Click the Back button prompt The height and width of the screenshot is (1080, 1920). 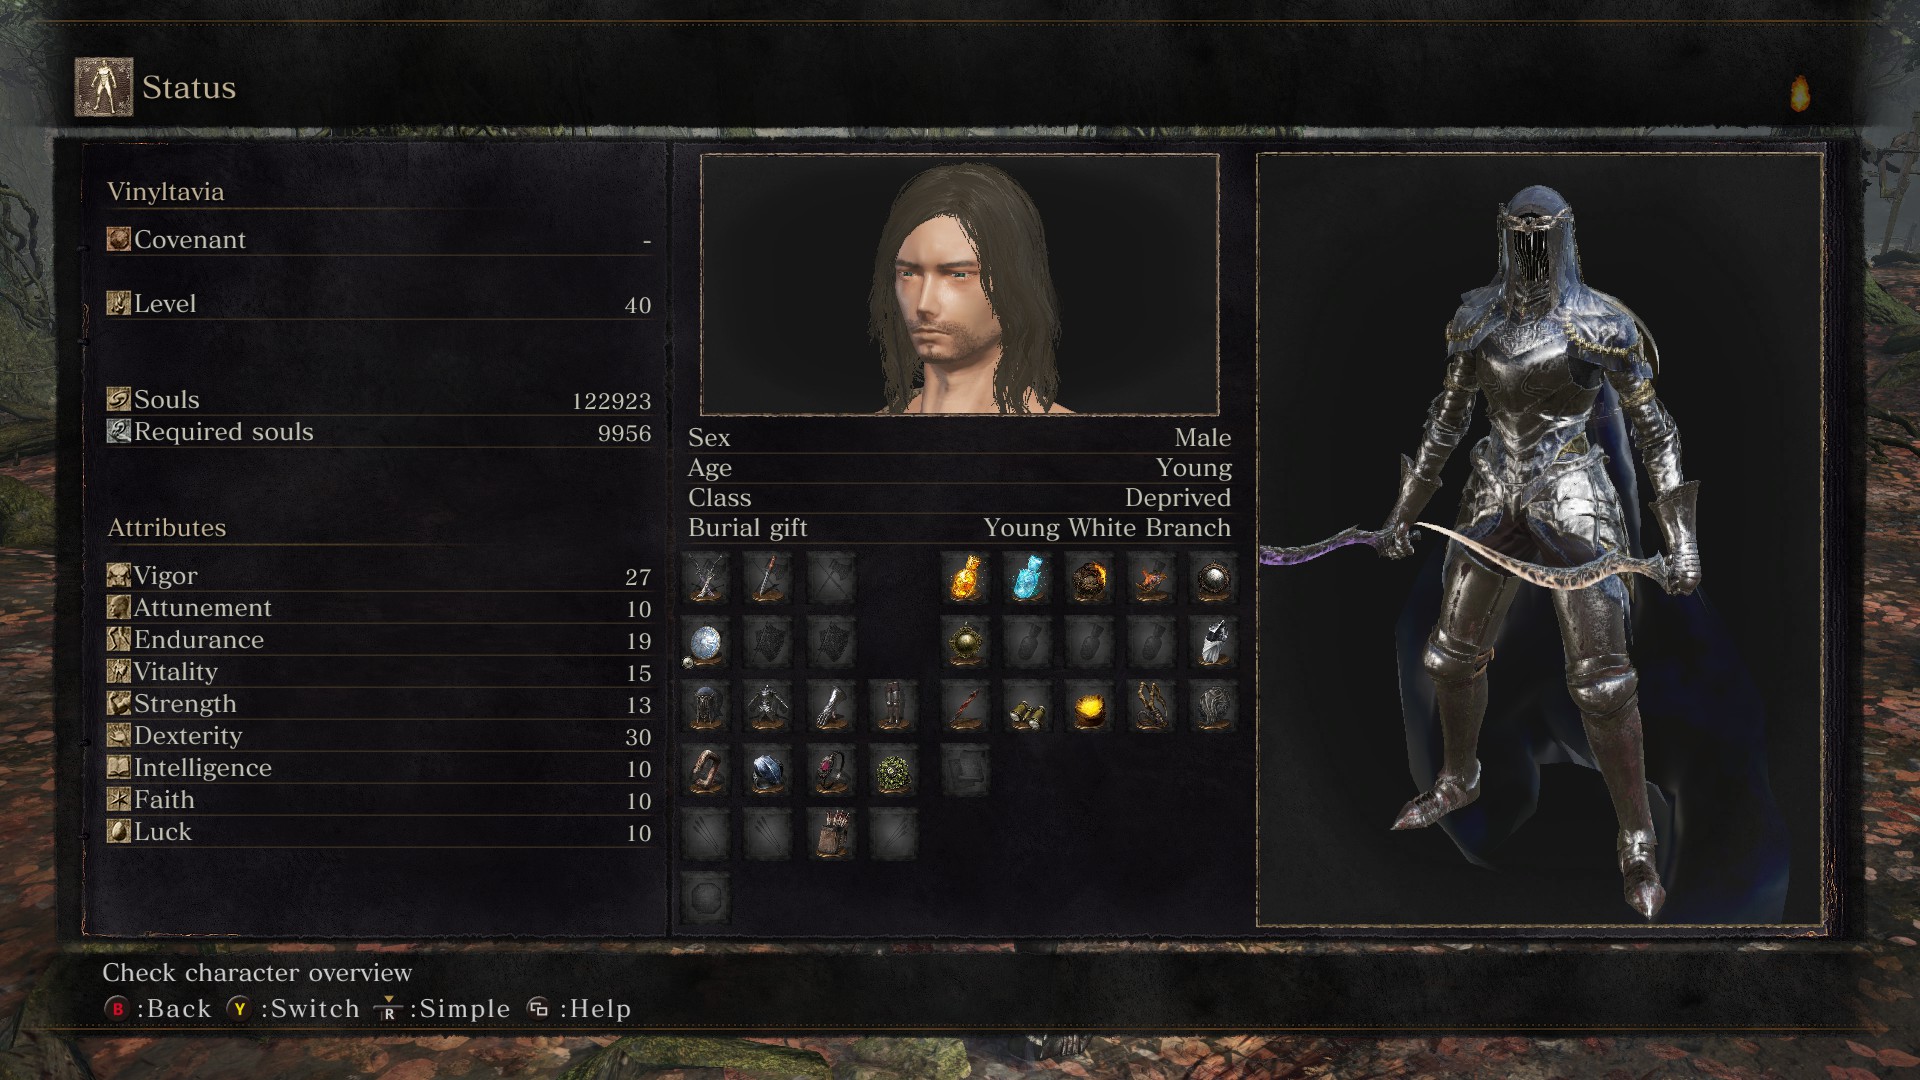tap(158, 1009)
